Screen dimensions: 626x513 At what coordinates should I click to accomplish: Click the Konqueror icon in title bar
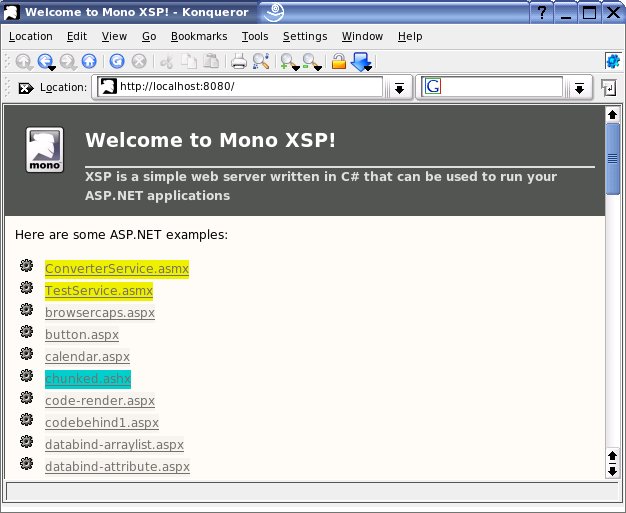12,12
